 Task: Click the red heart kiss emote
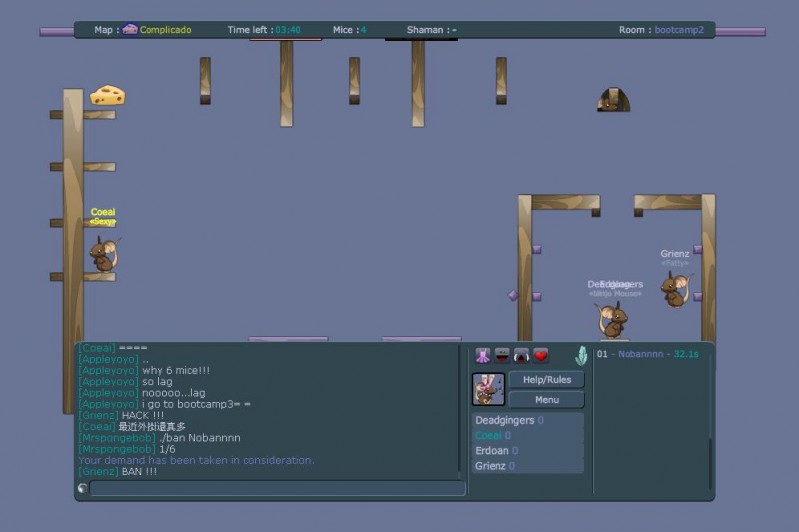pyautogui.click(x=541, y=356)
